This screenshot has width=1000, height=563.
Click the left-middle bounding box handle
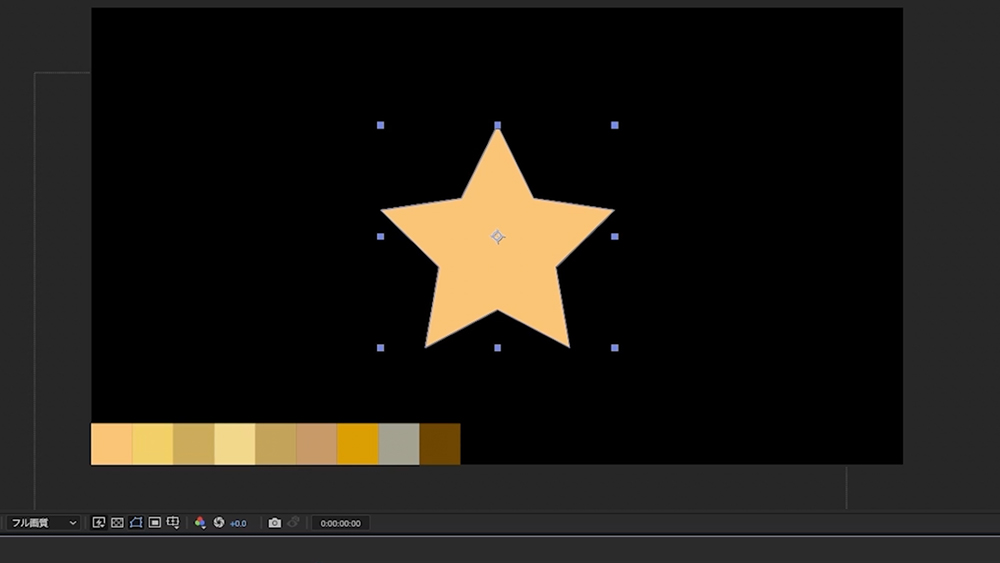tap(381, 237)
